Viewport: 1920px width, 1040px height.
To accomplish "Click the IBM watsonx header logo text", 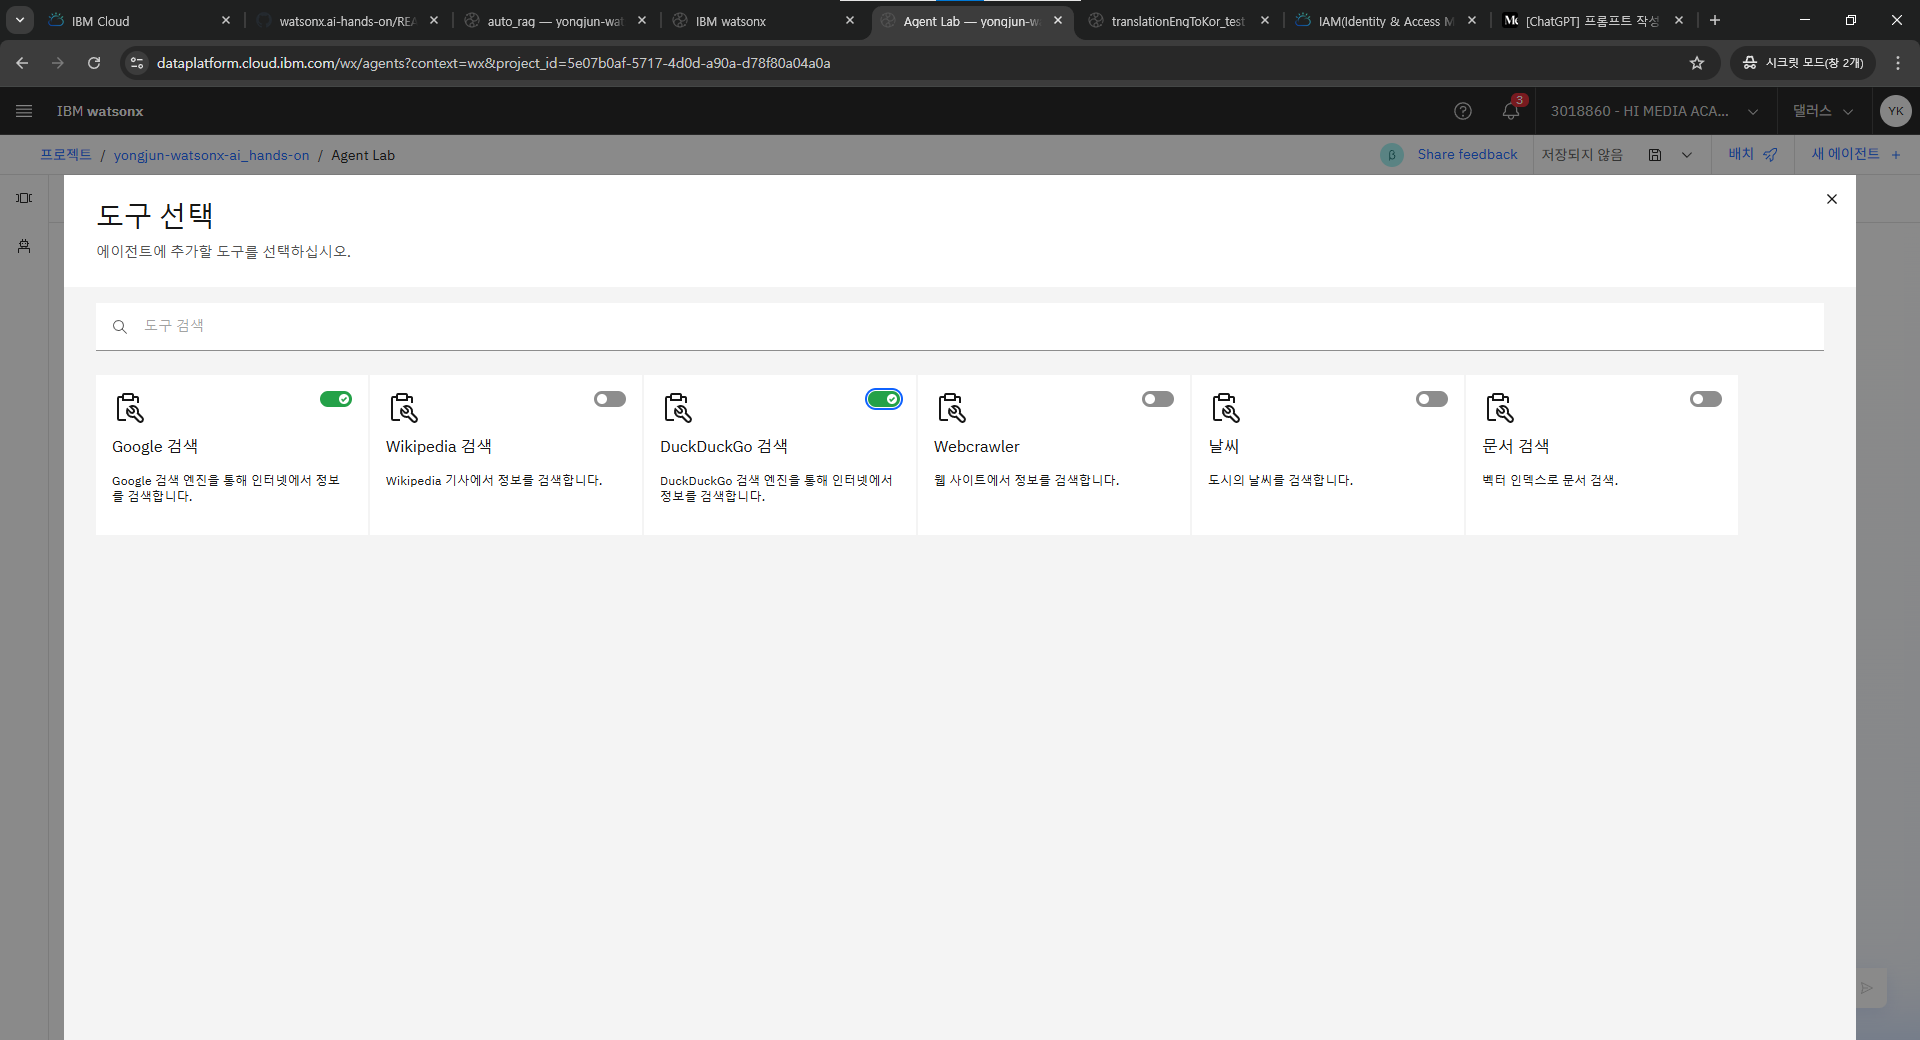I will (x=100, y=111).
